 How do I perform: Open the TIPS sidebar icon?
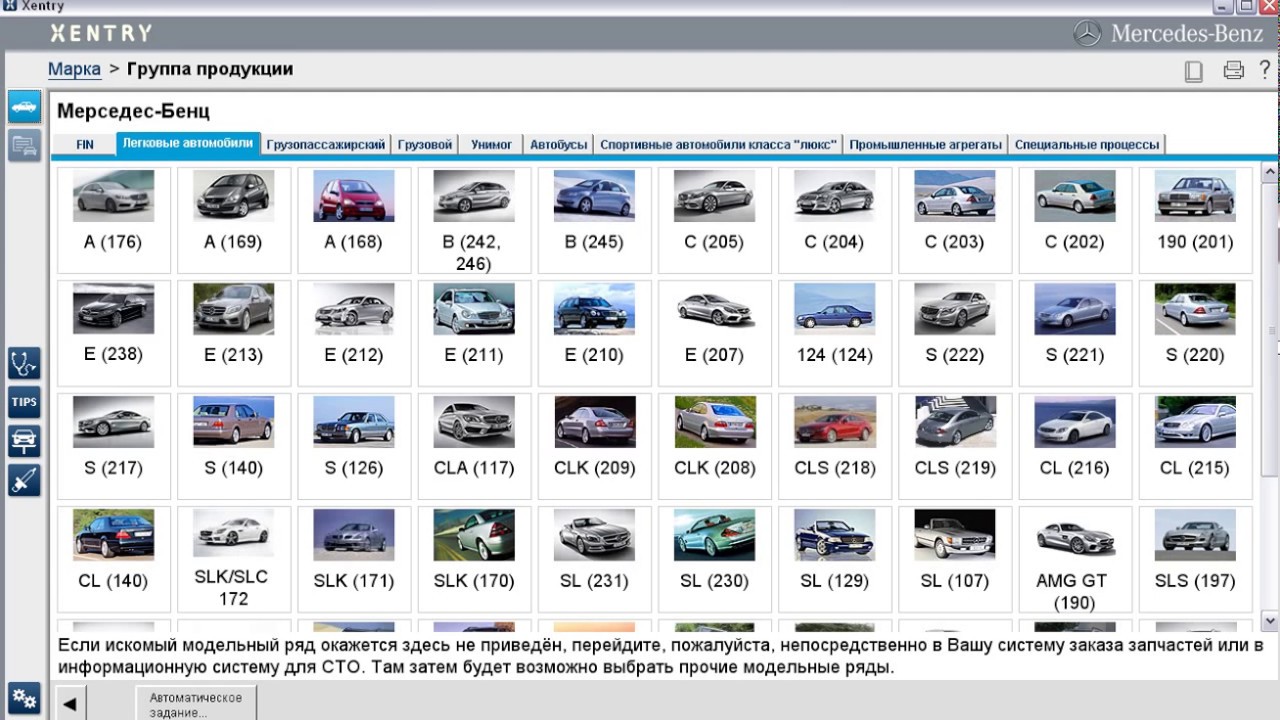click(x=24, y=402)
